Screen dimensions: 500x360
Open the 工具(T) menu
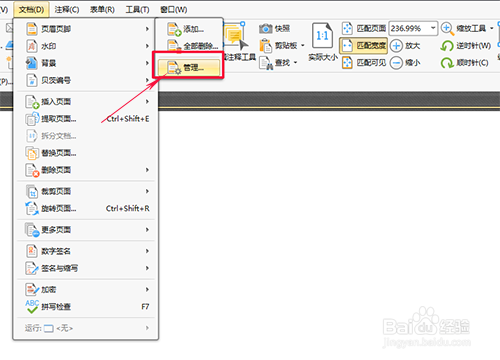pos(137,9)
